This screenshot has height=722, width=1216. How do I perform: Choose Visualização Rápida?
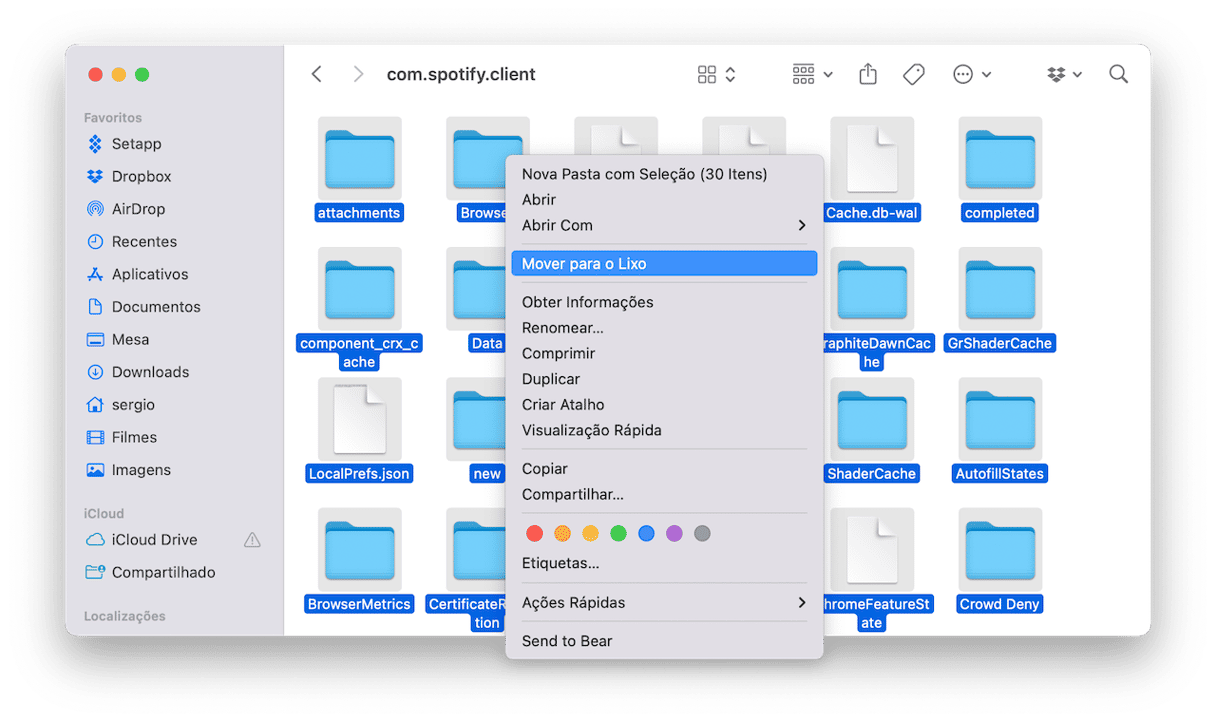coord(664,431)
